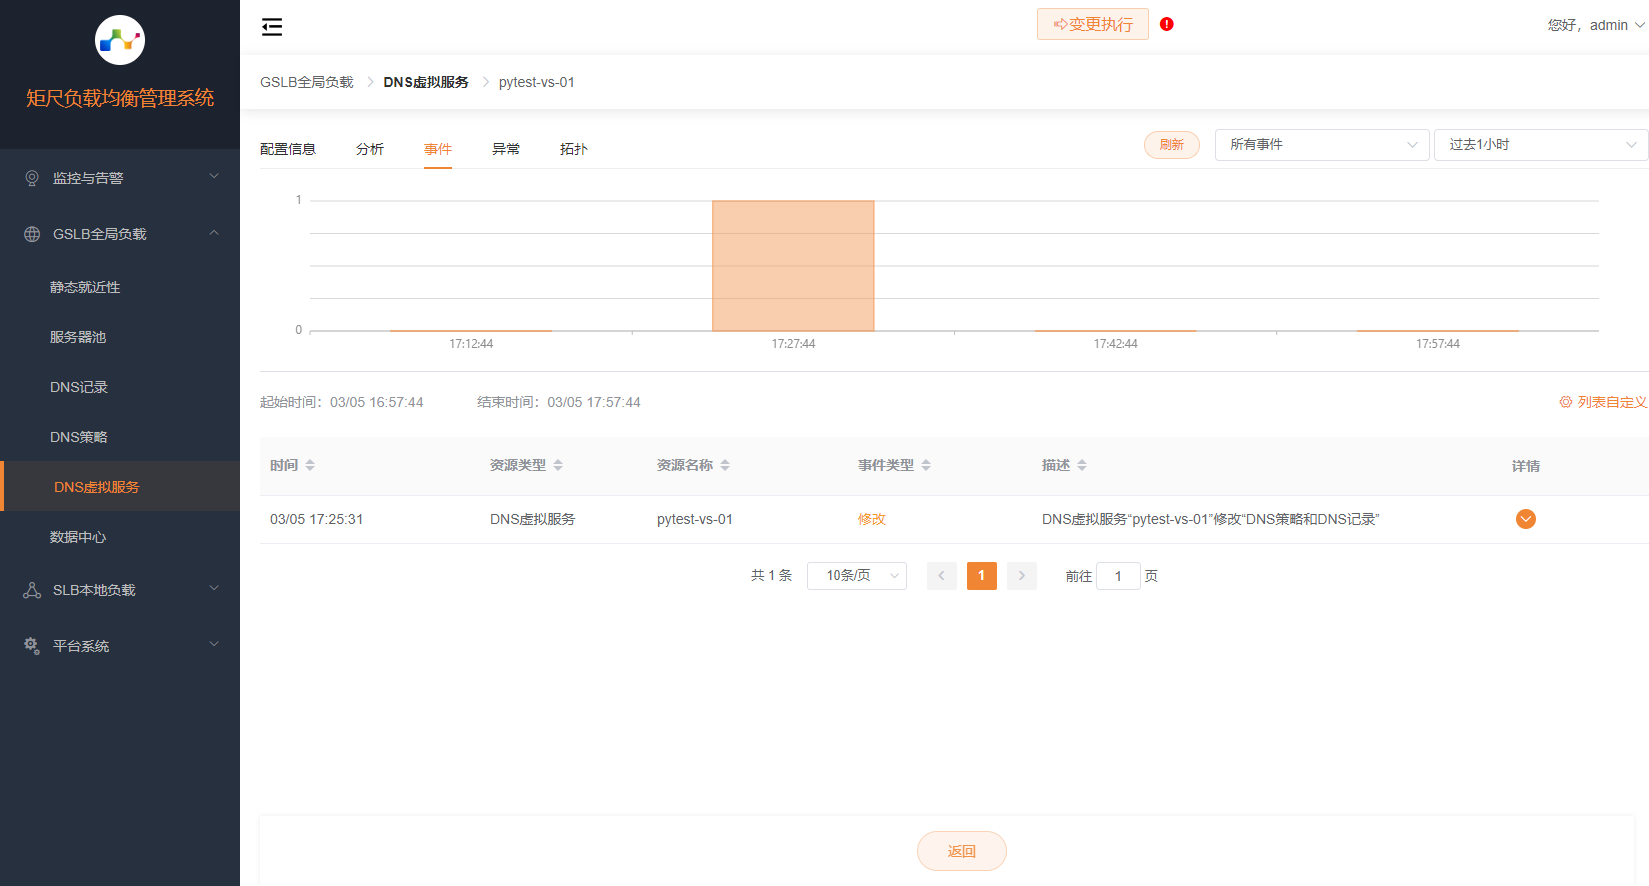Sort table by 资源名称 column
This screenshot has height=886, width=1649.
click(725, 465)
